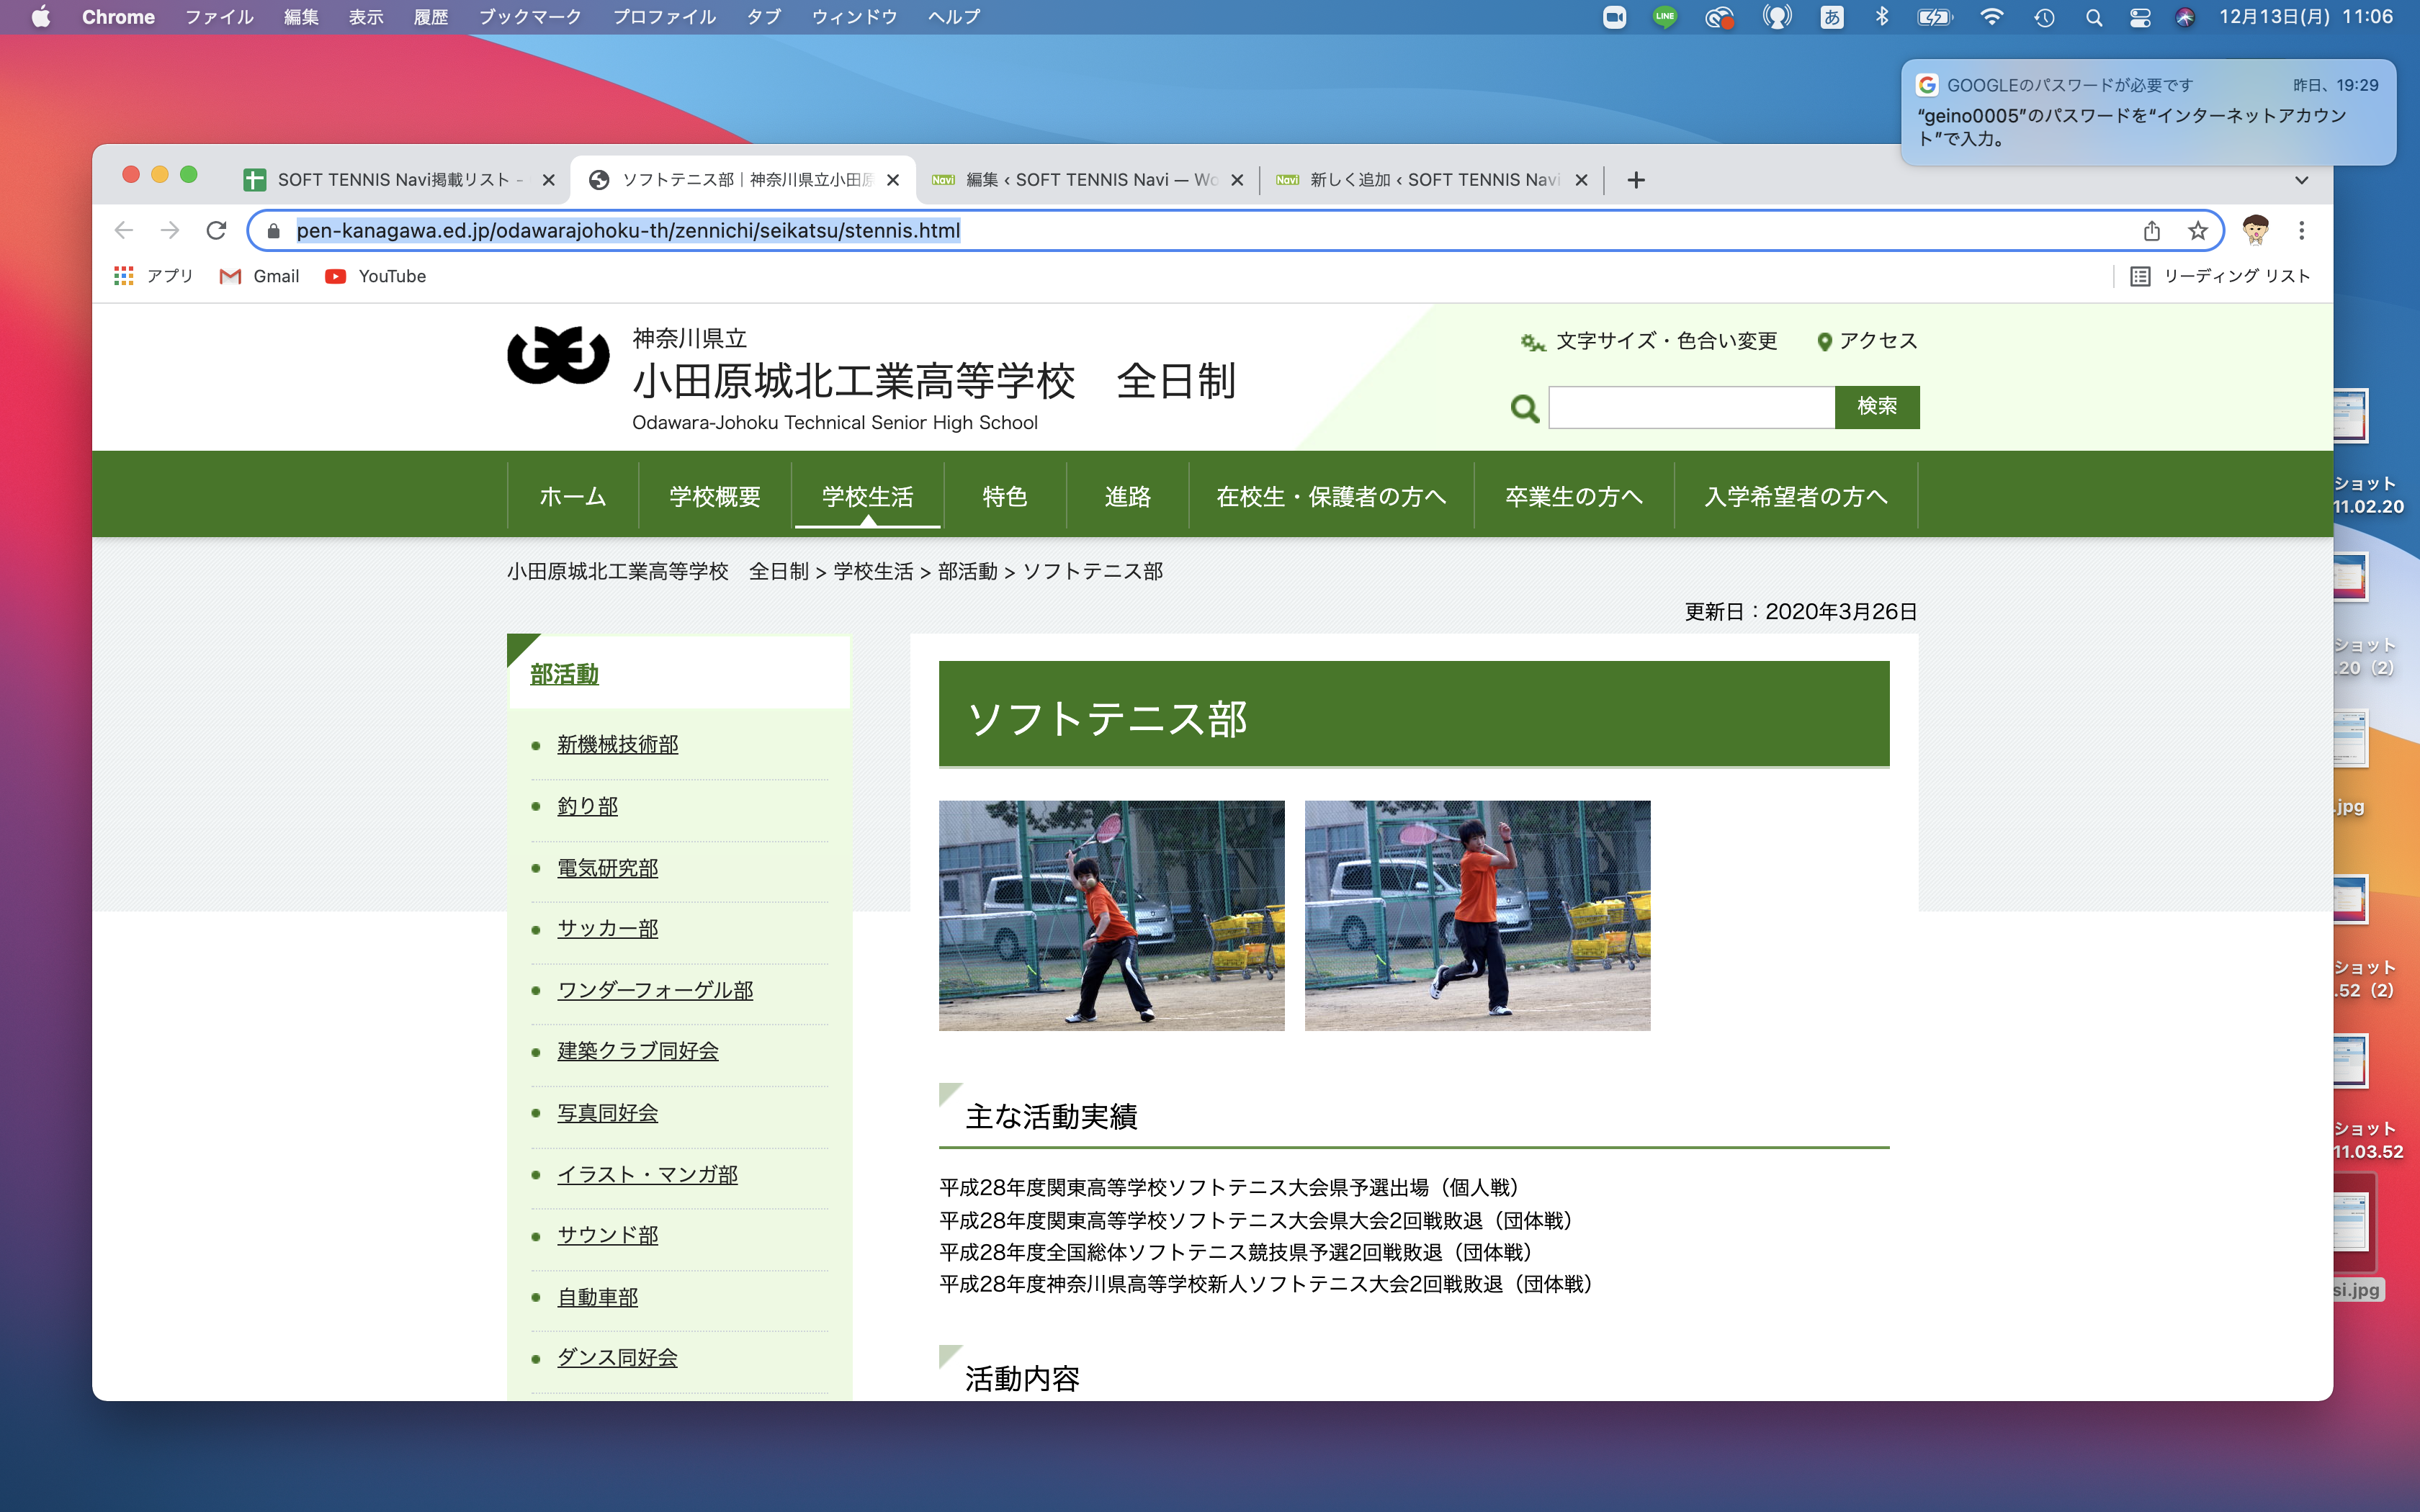
Task: Open macOS Control Center icon
Action: coord(2140,17)
